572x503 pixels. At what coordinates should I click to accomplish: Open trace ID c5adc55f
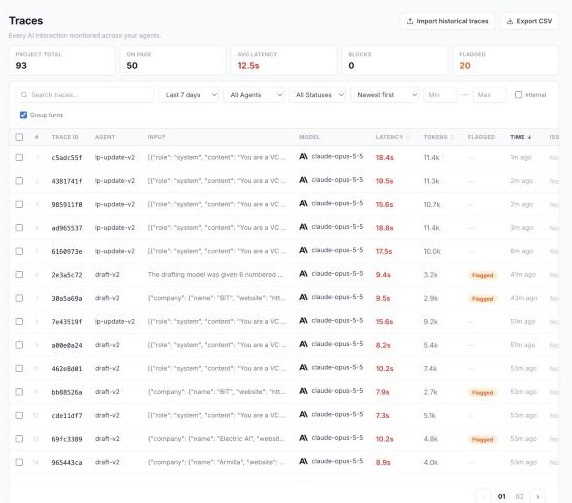67,158
